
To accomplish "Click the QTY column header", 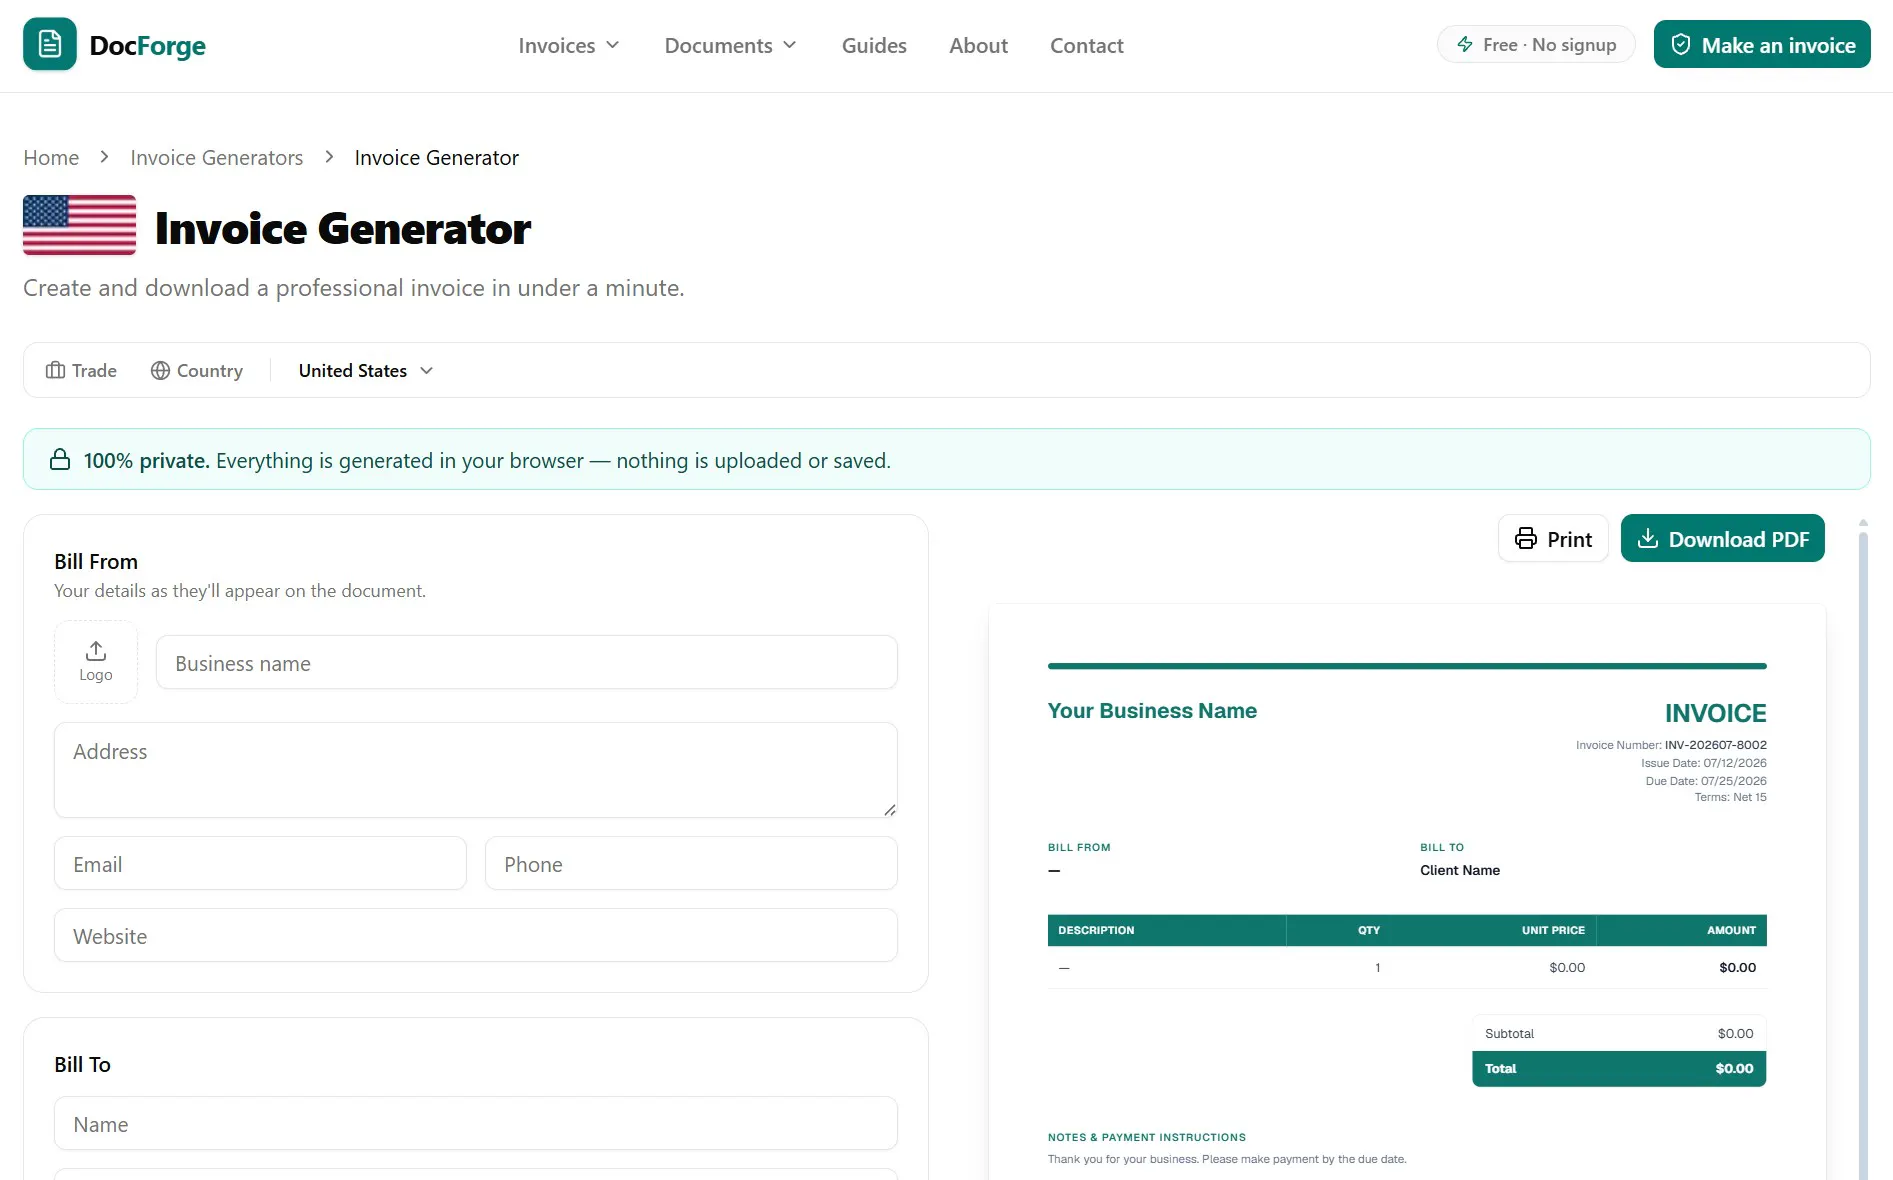I will tap(1369, 930).
